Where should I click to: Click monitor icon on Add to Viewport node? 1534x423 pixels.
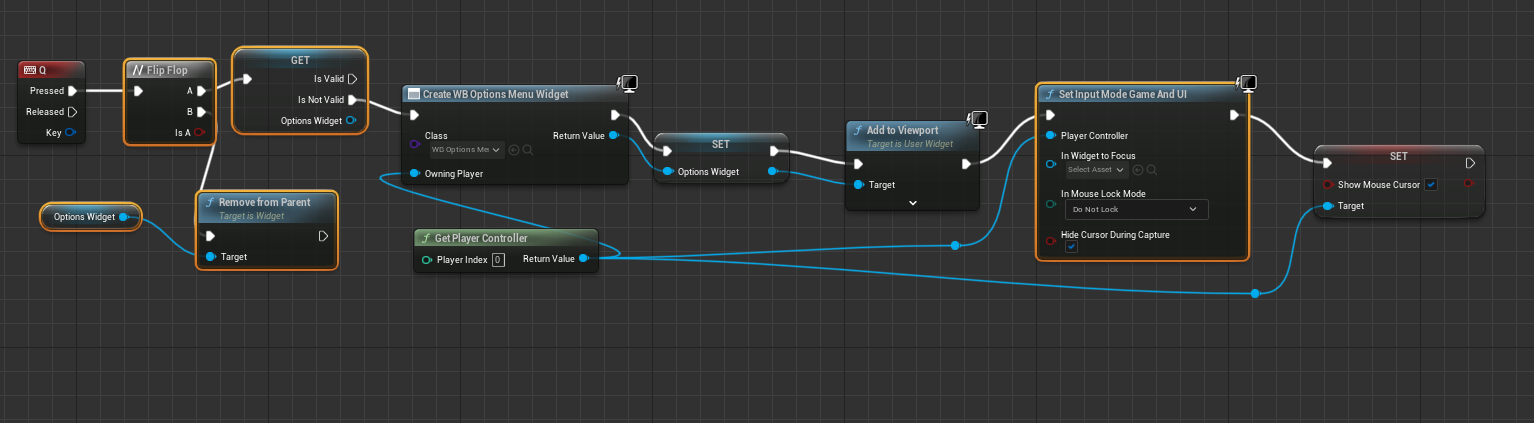pos(978,119)
